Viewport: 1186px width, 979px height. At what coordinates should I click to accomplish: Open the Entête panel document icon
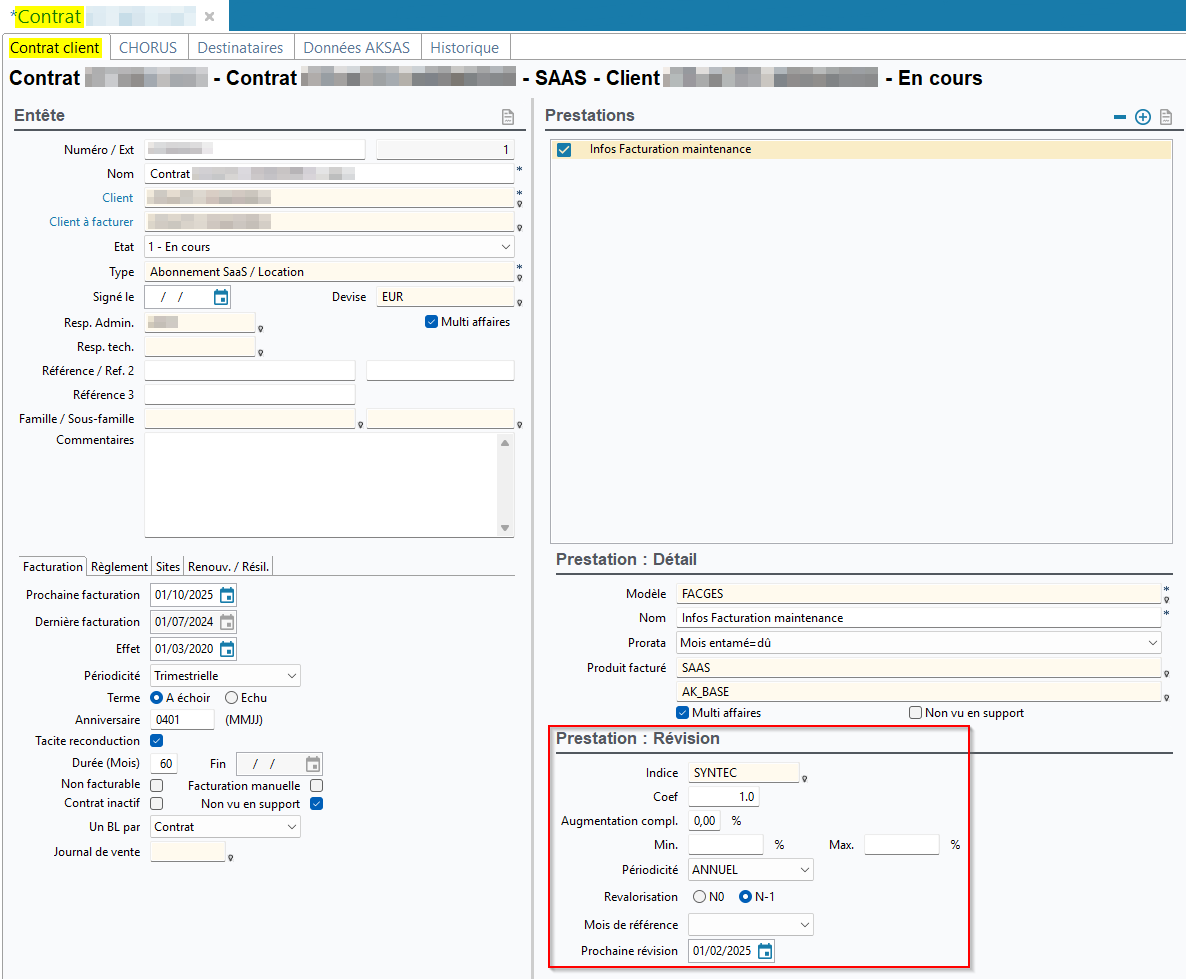pyautogui.click(x=508, y=117)
